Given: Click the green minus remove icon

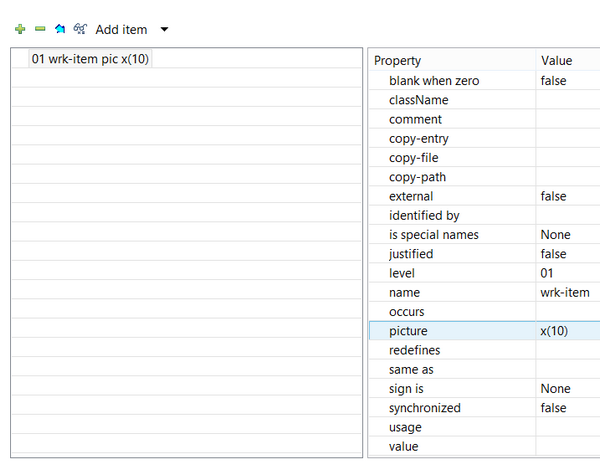Looking at the screenshot, I should pyautogui.click(x=40, y=30).
